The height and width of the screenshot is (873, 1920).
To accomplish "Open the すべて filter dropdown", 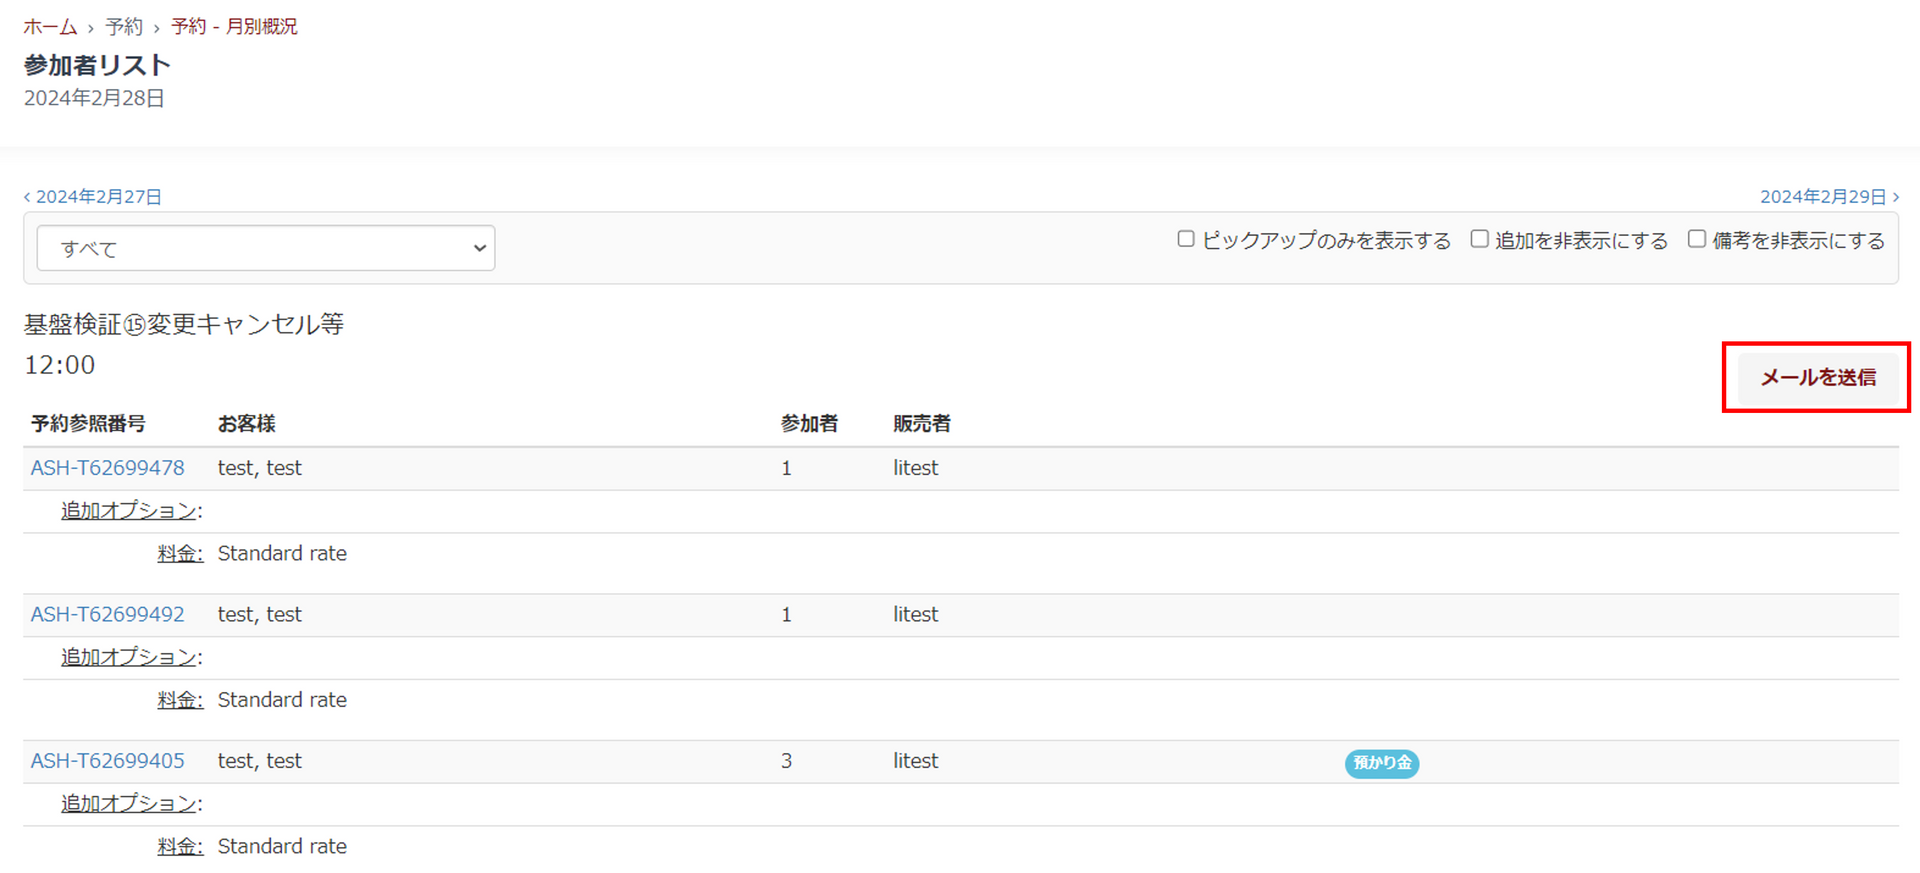I will pyautogui.click(x=266, y=248).
